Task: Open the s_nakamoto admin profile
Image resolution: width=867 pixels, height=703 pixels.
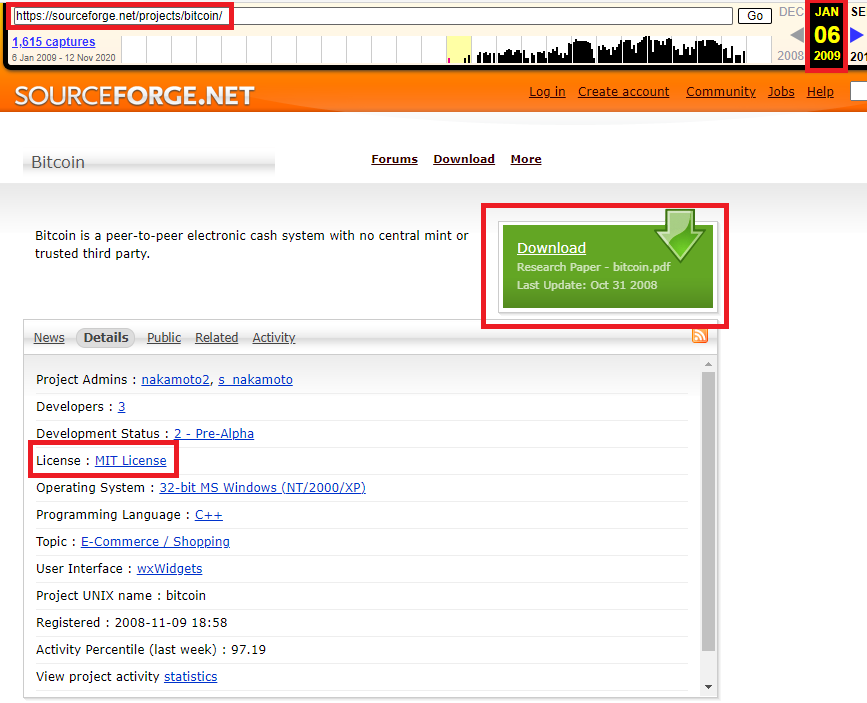Action: pos(255,380)
